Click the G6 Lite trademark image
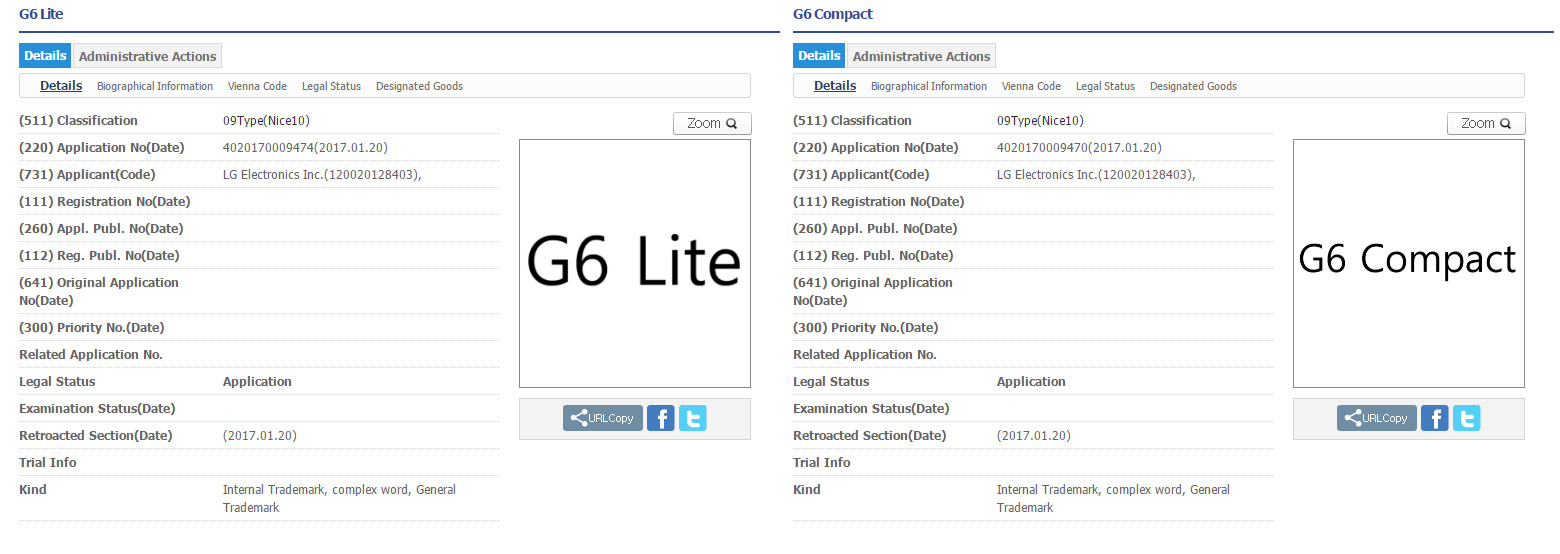 [x=635, y=263]
